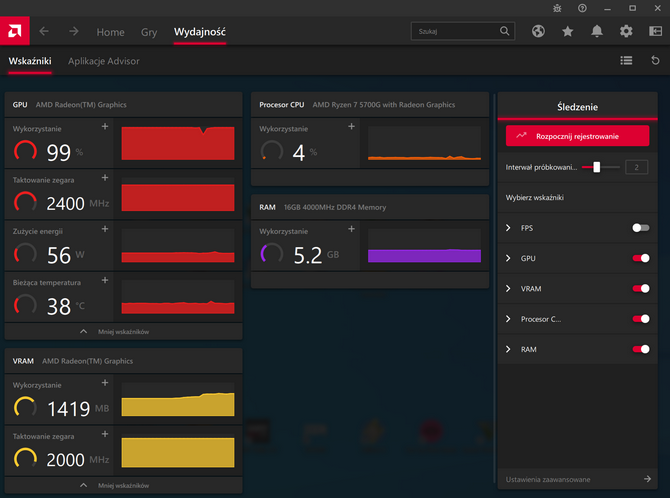Click 16GB 4000MHz DDR4 Memory label
The height and width of the screenshot is (498, 670).
tap(335, 207)
